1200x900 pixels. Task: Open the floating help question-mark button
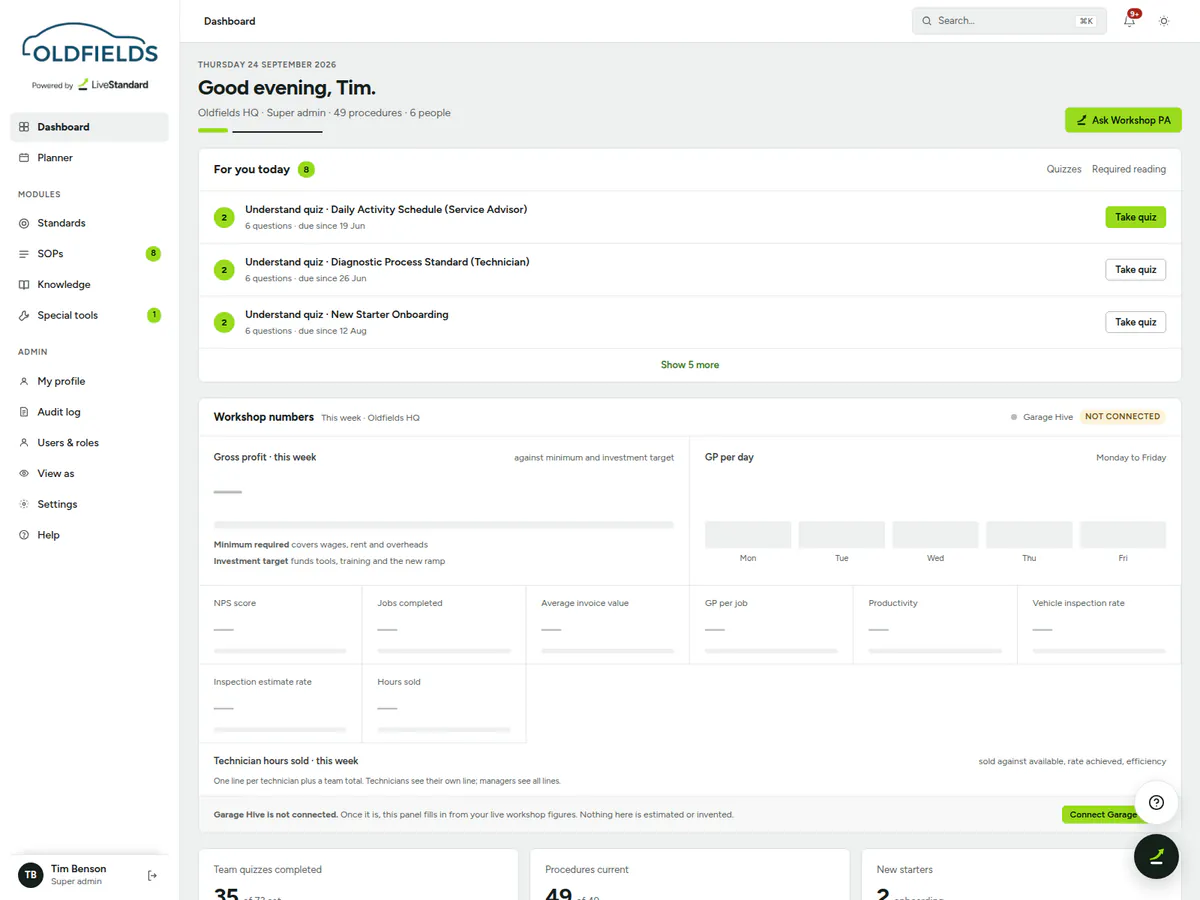1156,802
